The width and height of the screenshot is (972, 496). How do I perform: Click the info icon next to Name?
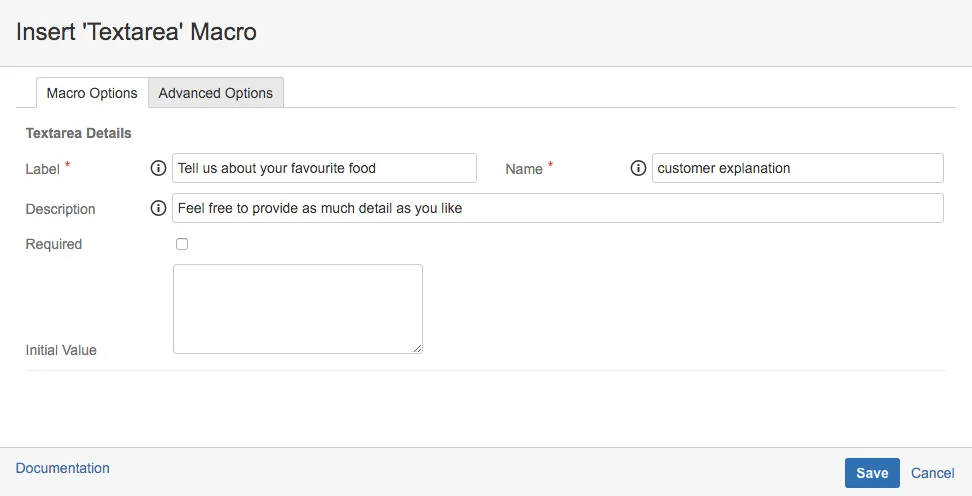[x=638, y=168]
